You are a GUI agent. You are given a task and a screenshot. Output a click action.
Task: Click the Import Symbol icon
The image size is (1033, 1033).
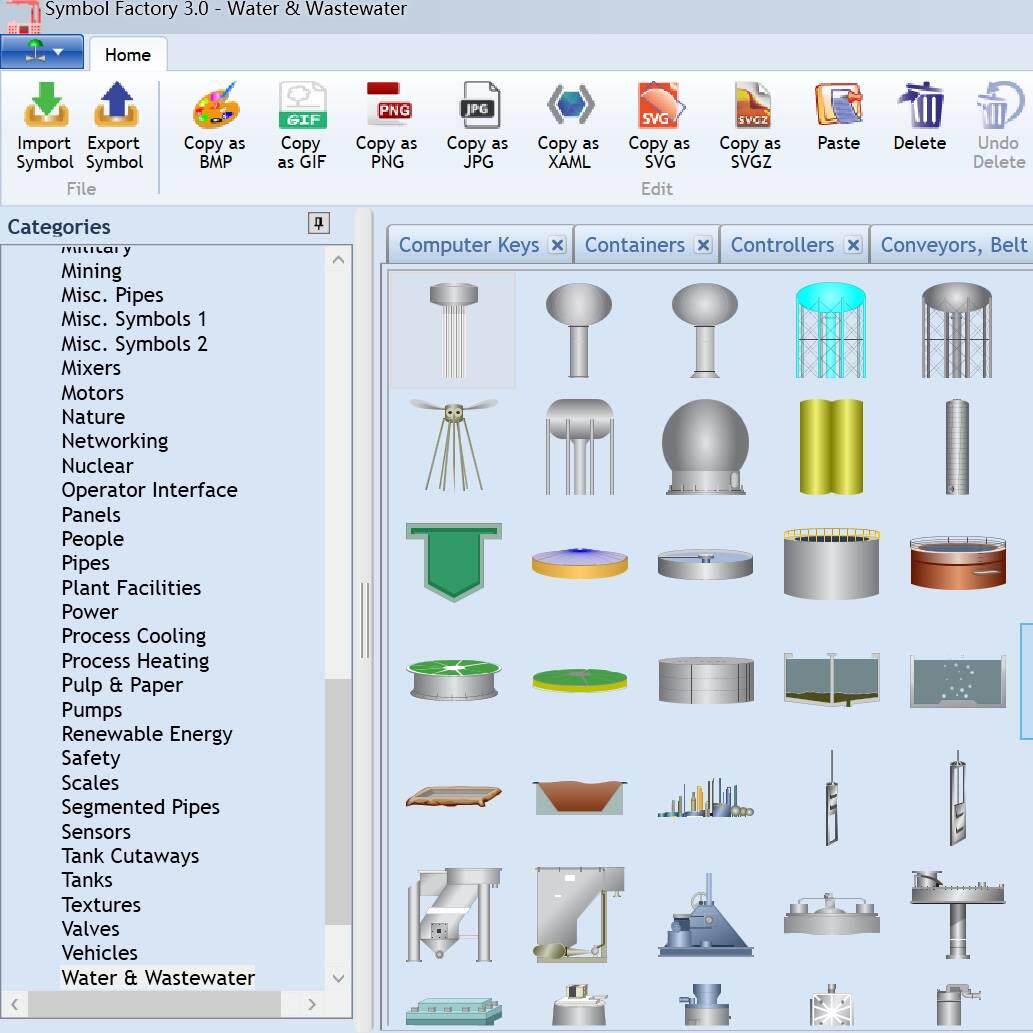[x=45, y=105]
